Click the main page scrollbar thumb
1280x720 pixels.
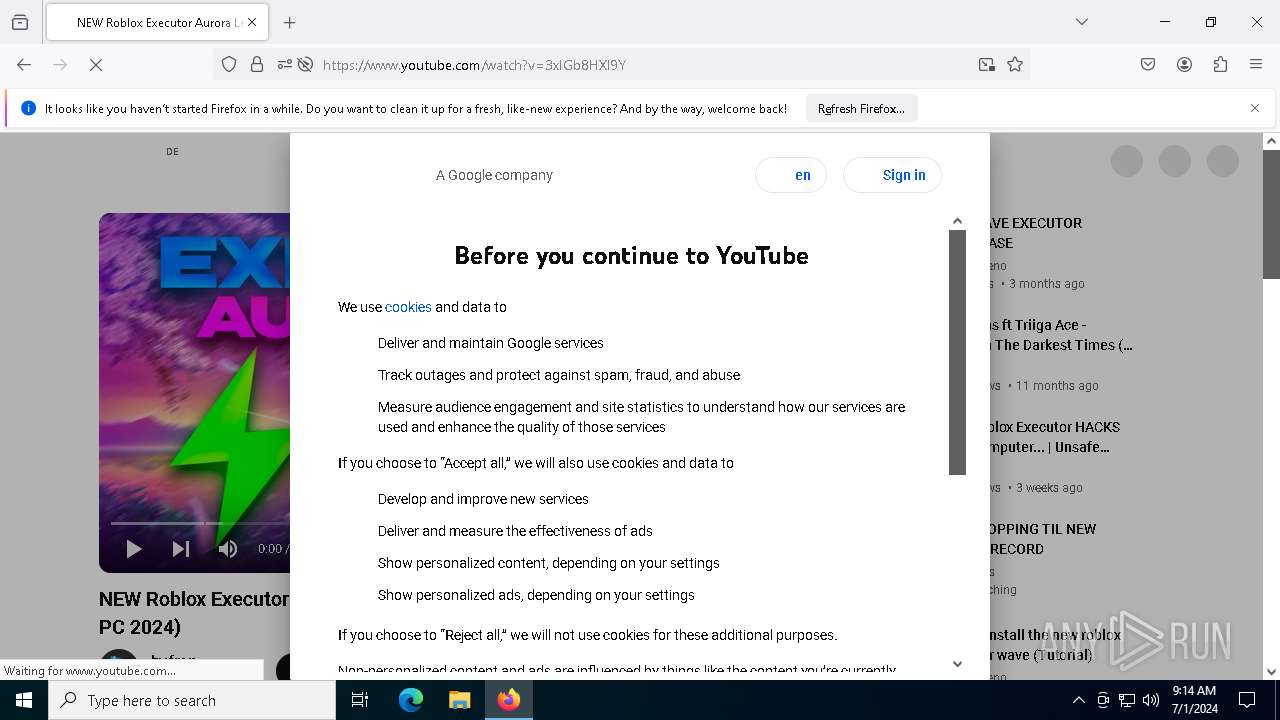(1271, 214)
